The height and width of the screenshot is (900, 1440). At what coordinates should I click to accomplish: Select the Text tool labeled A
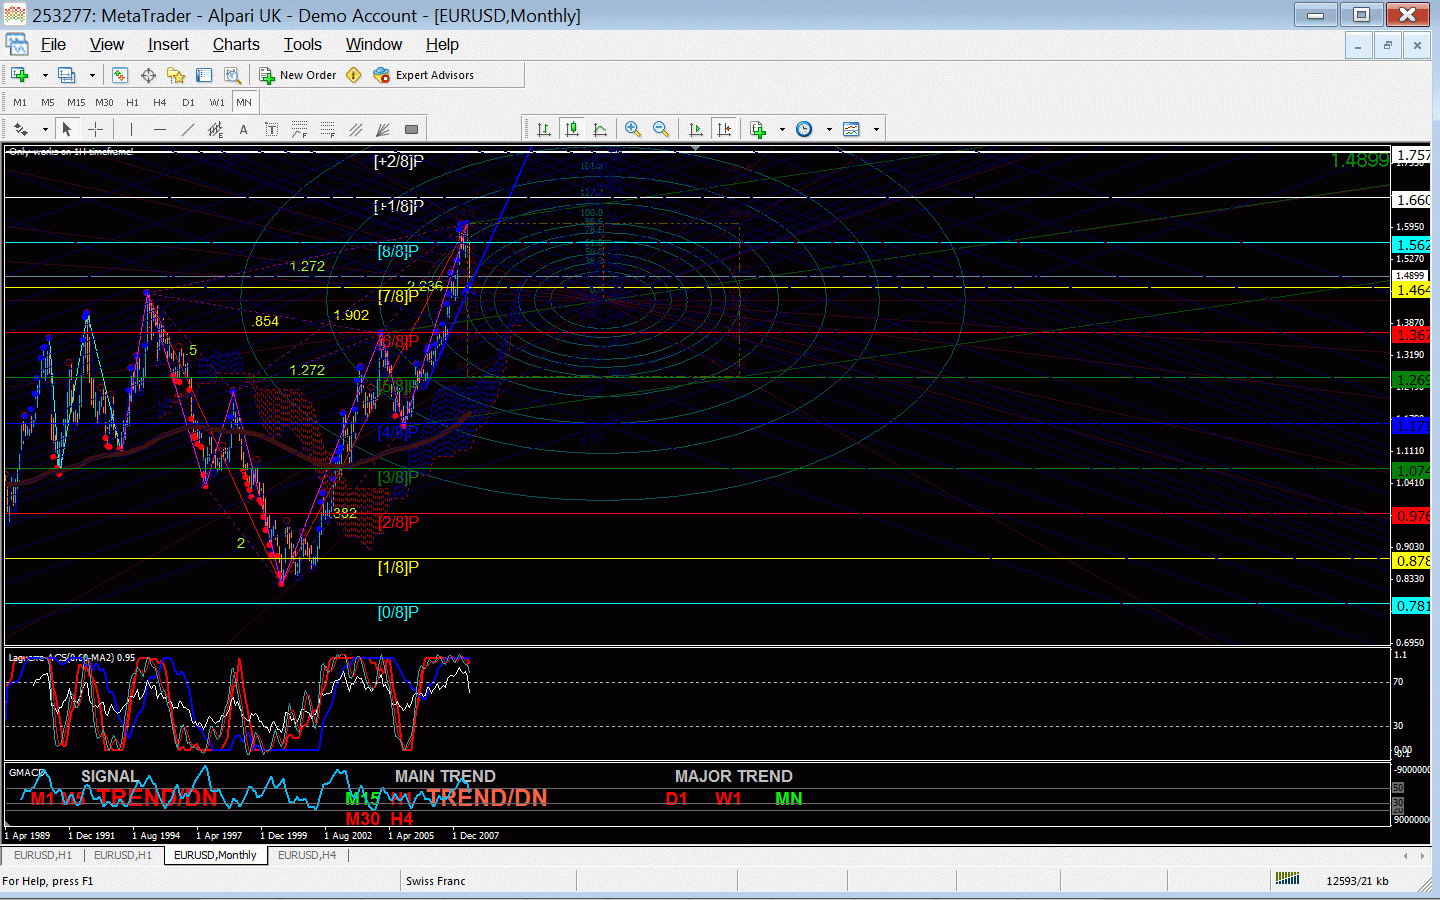pyautogui.click(x=243, y=129)
